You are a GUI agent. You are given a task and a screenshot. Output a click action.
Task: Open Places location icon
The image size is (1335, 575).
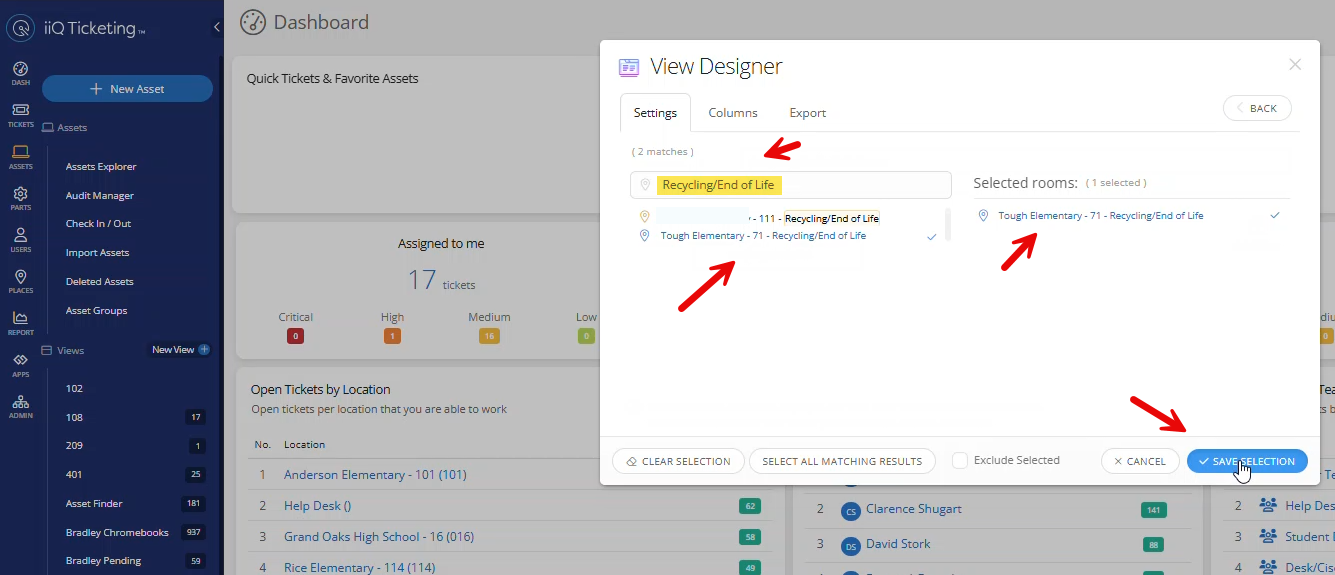[x=20, y=281]
